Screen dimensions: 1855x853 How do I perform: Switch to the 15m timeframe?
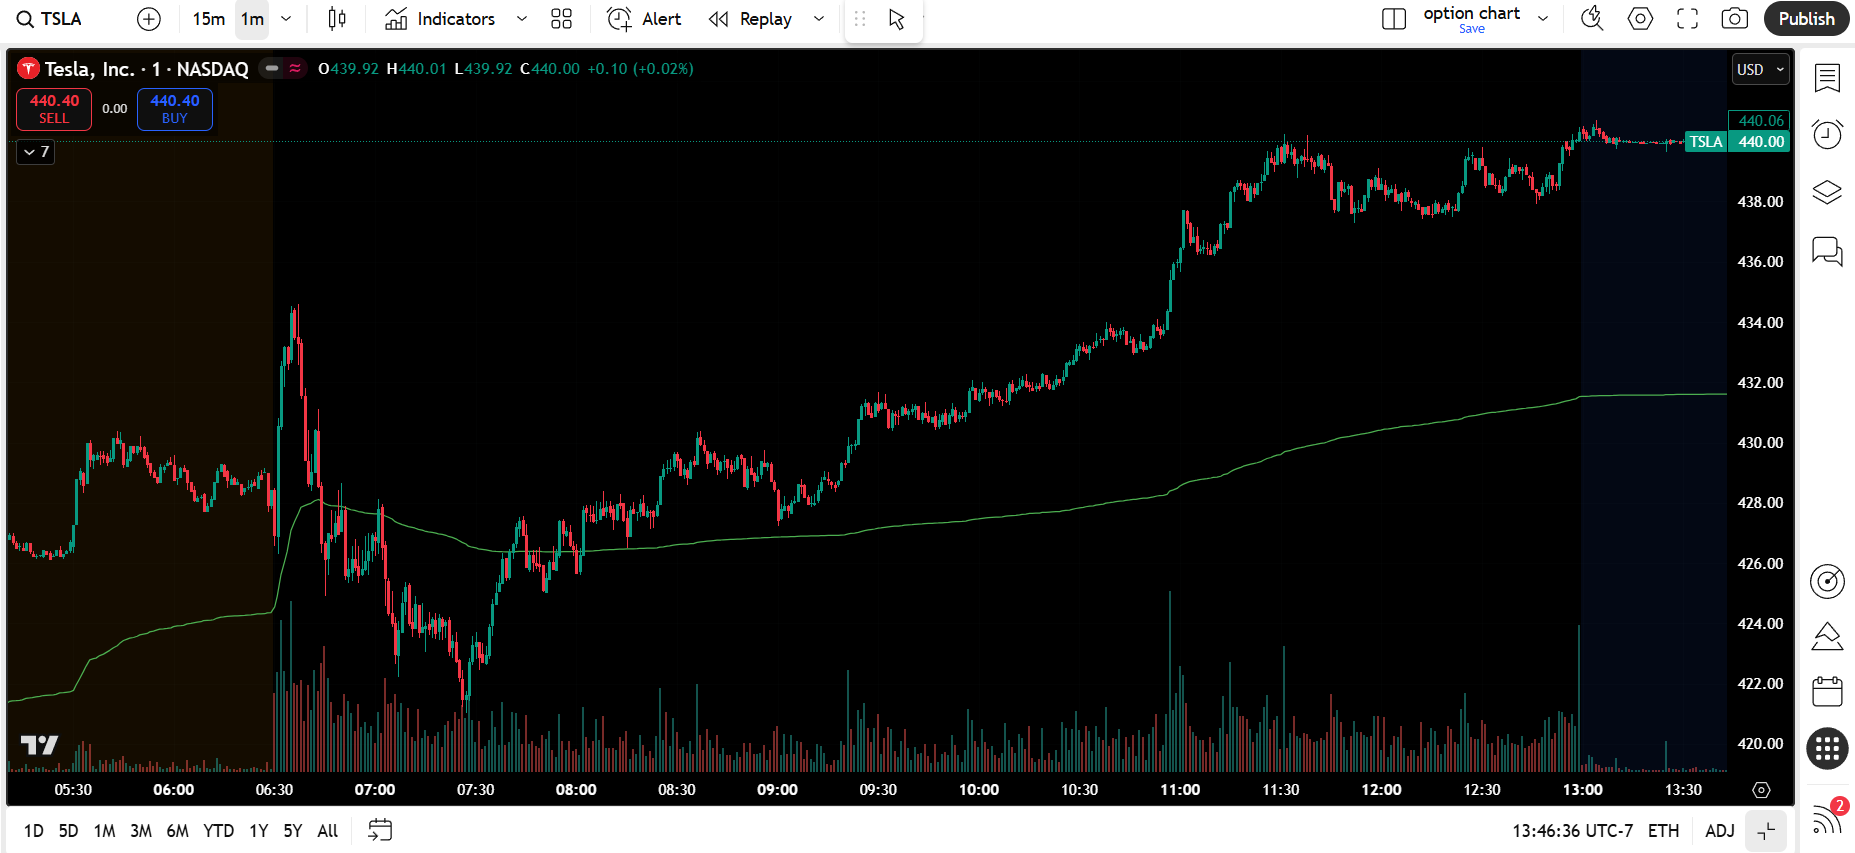point(208,19)
